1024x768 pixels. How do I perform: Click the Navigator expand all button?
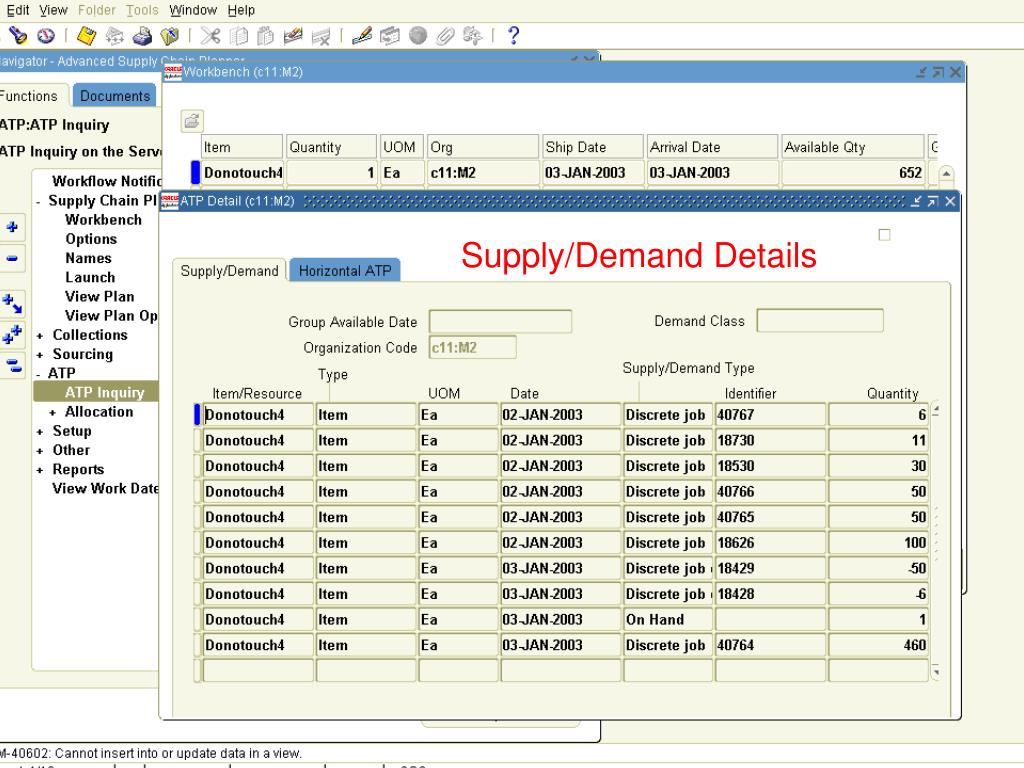[12, 334]
